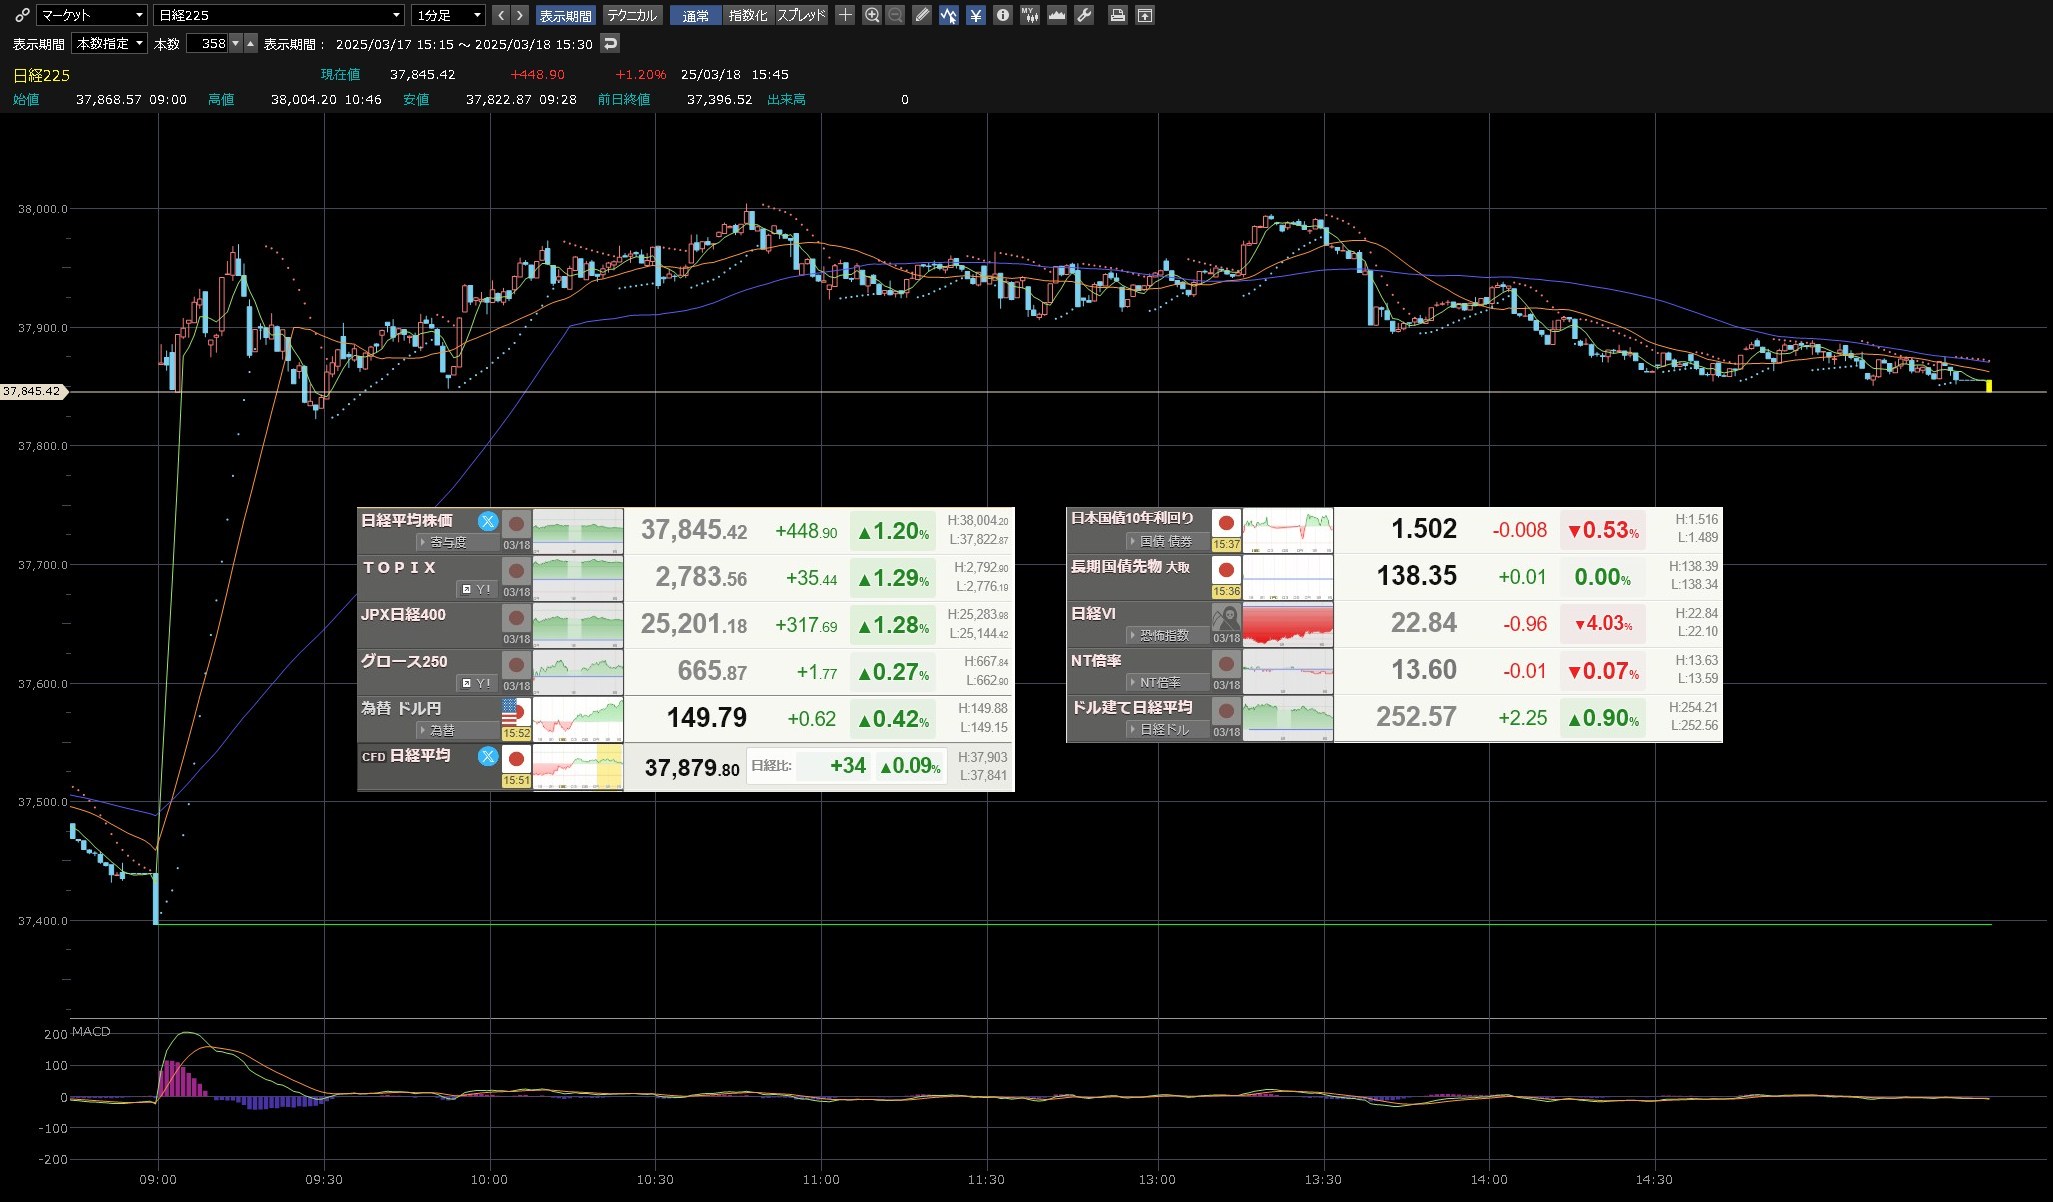
Task: Click Japan flag icon in 長期国債先物 row
Action: (1226, 570)
